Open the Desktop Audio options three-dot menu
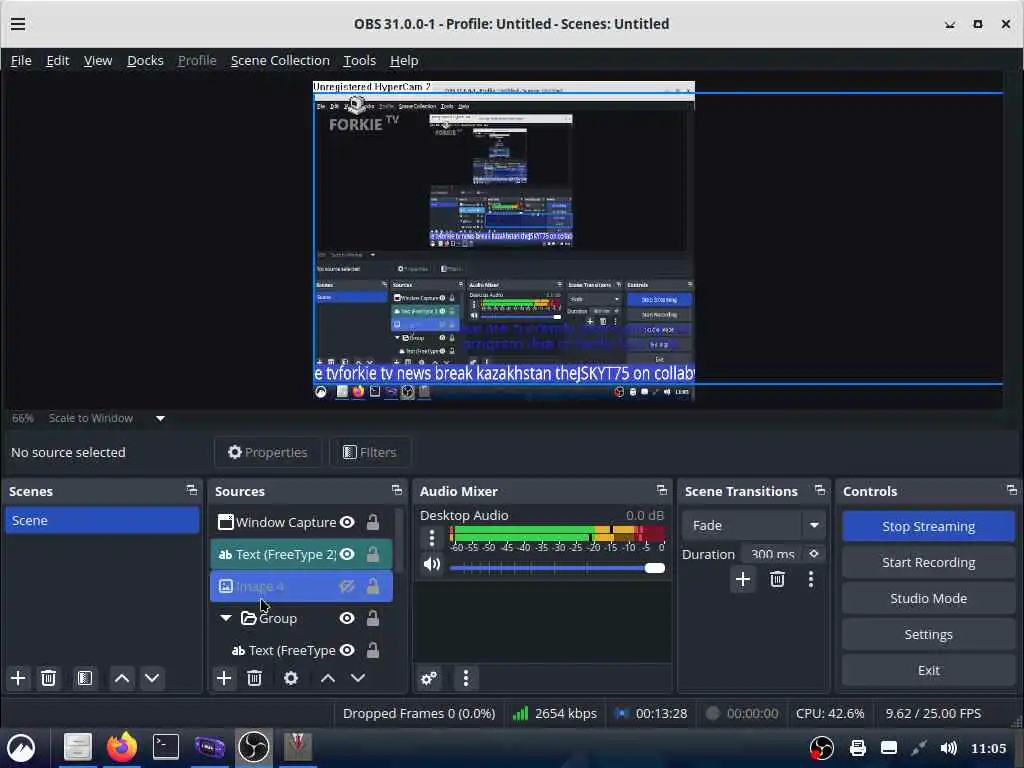 432,538
